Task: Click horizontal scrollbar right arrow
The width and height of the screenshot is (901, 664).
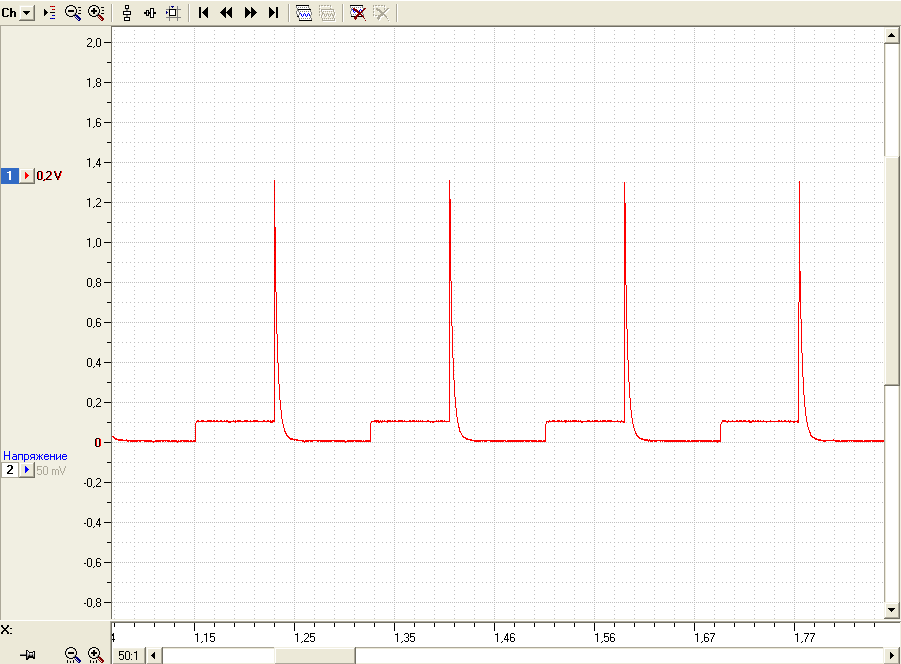Action: pyautogui.click(x=891, y=655)
